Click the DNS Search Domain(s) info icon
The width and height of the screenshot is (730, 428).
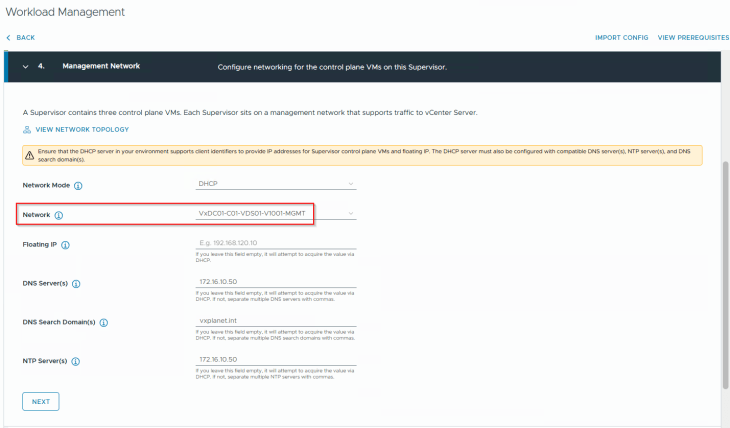(x=104, y=322)
